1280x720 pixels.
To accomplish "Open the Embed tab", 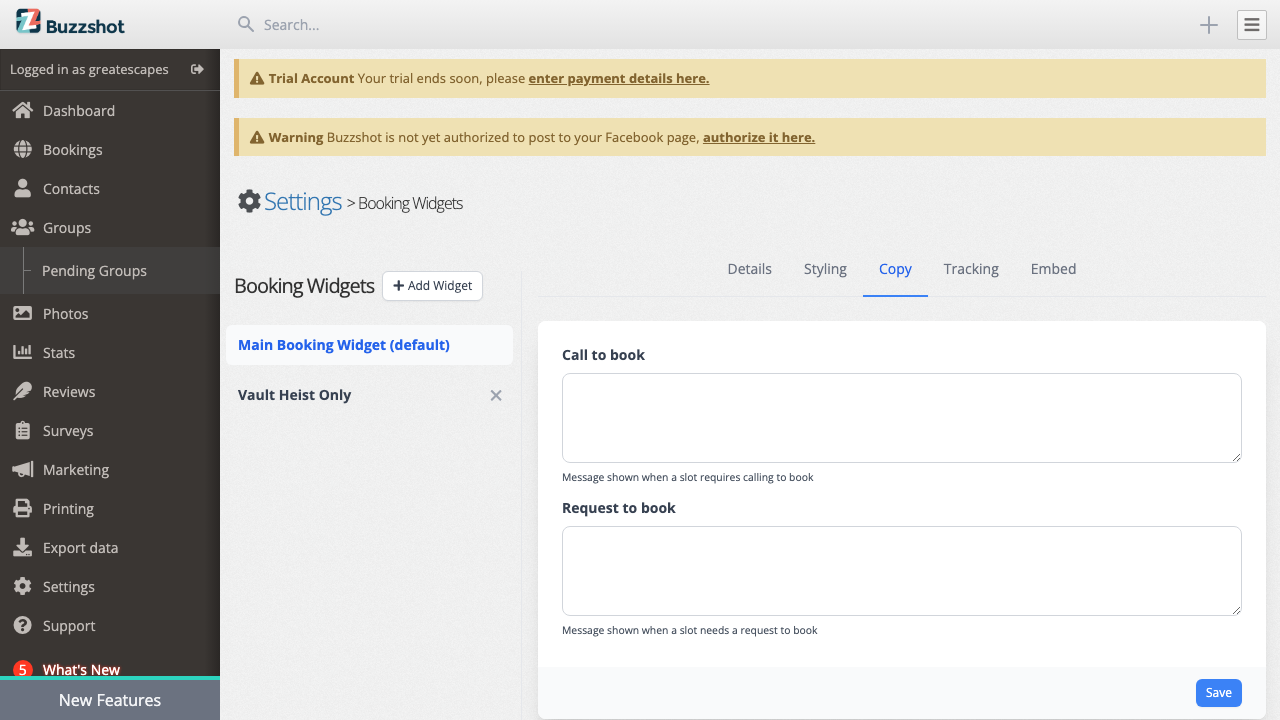I will 1053,268.
